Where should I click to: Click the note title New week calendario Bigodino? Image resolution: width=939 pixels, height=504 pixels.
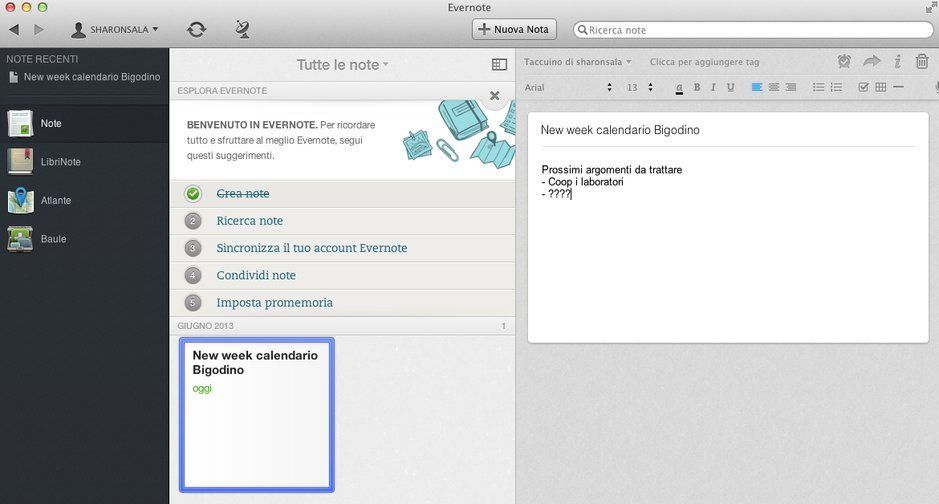(x=620, y=130)
